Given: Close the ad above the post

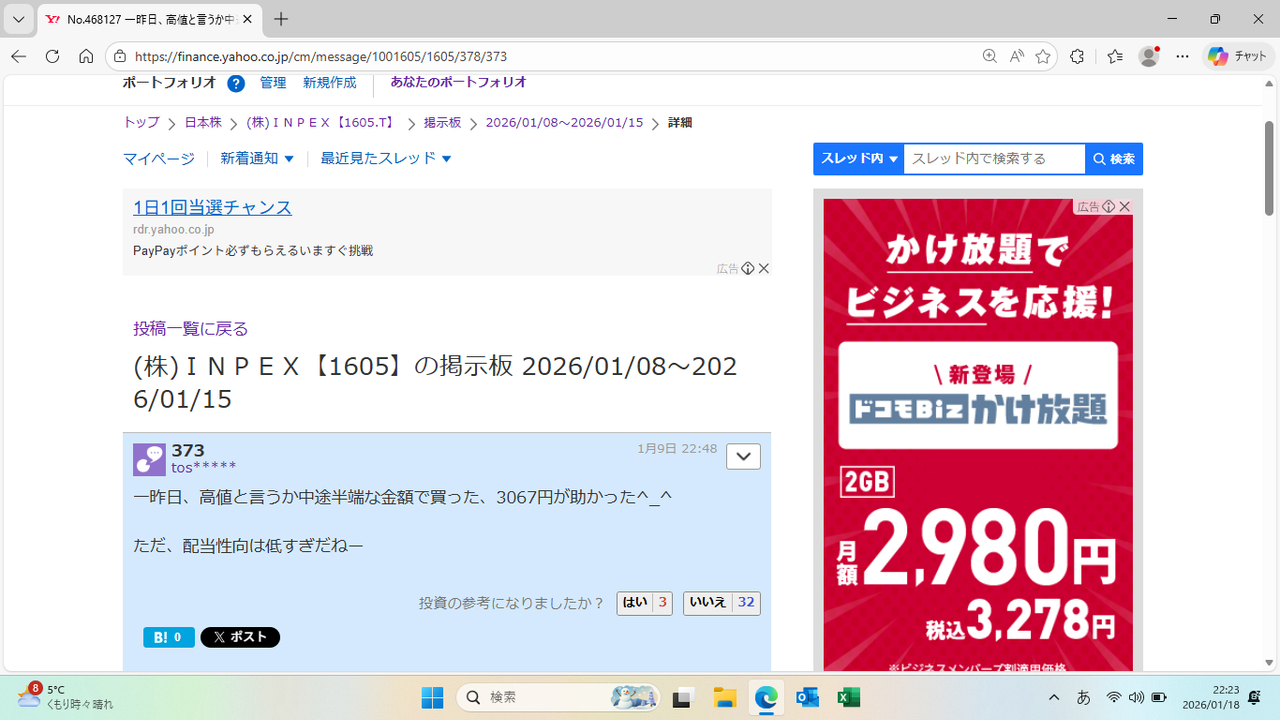Looking at the screenshot, I should [x=764, y=268].
